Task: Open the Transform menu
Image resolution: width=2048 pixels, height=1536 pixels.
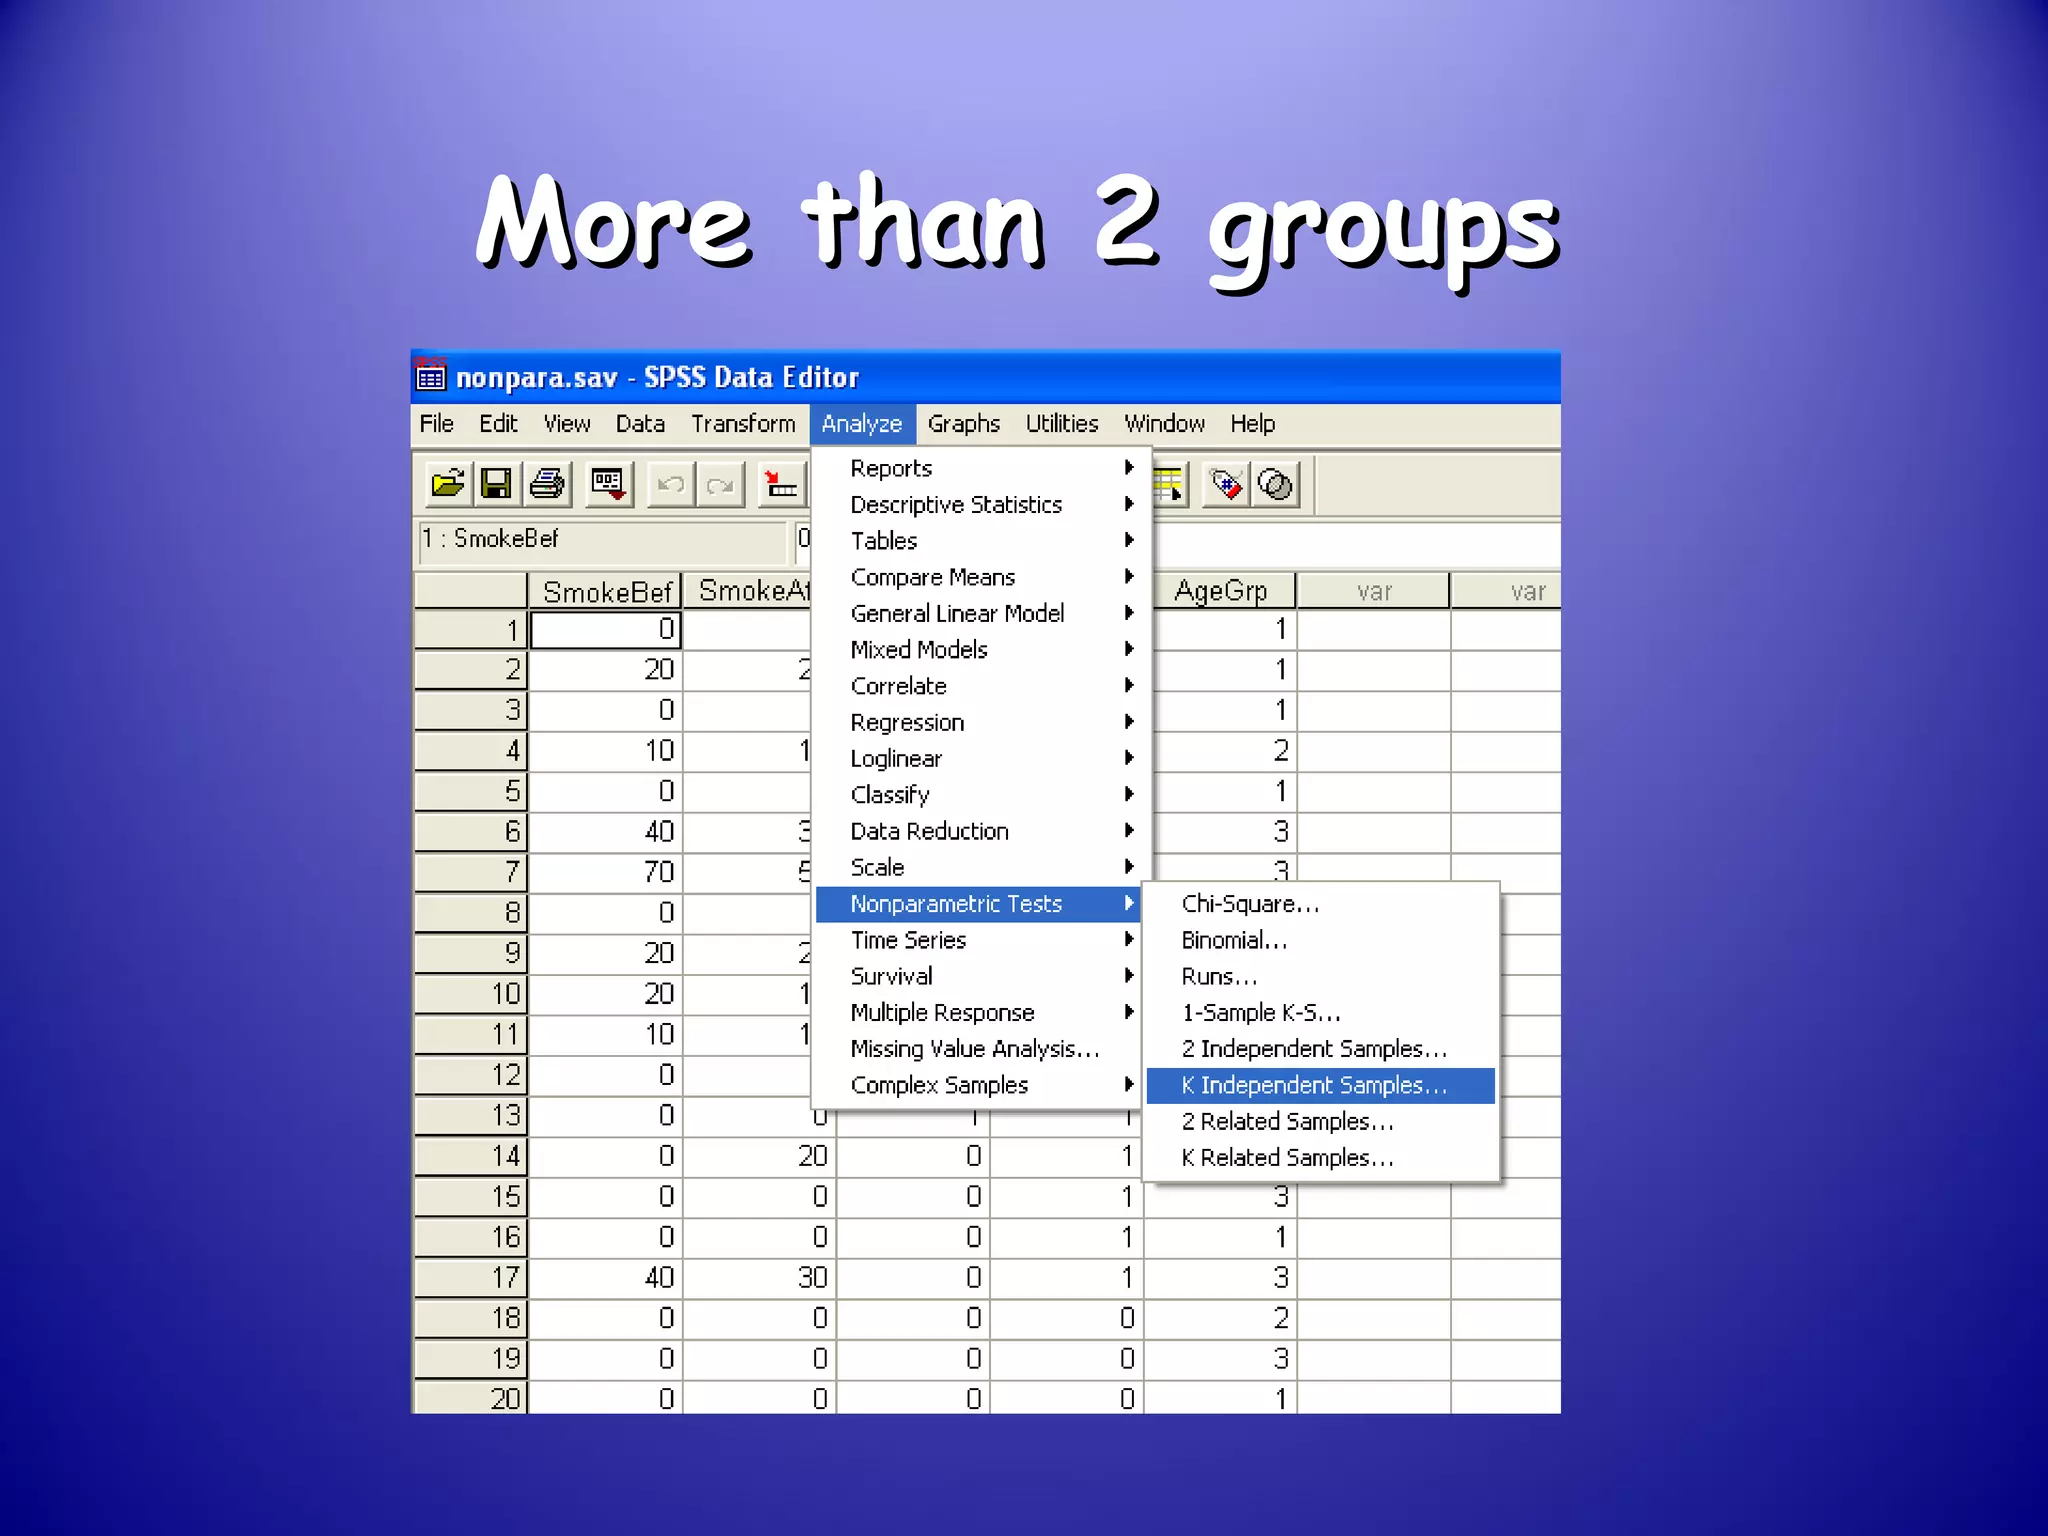Action: (743, 424)
